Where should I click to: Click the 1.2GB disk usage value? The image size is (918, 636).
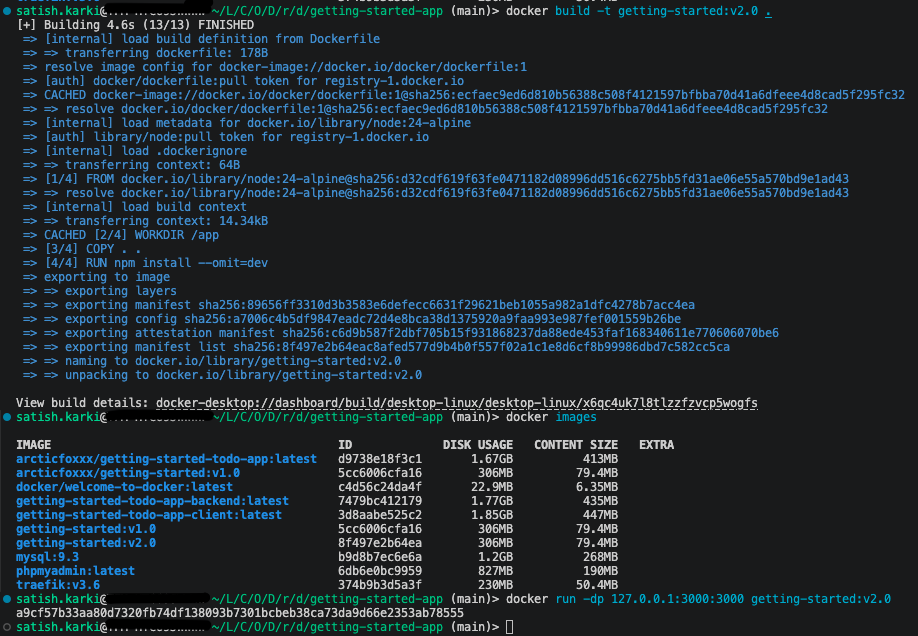coord(495,557)
